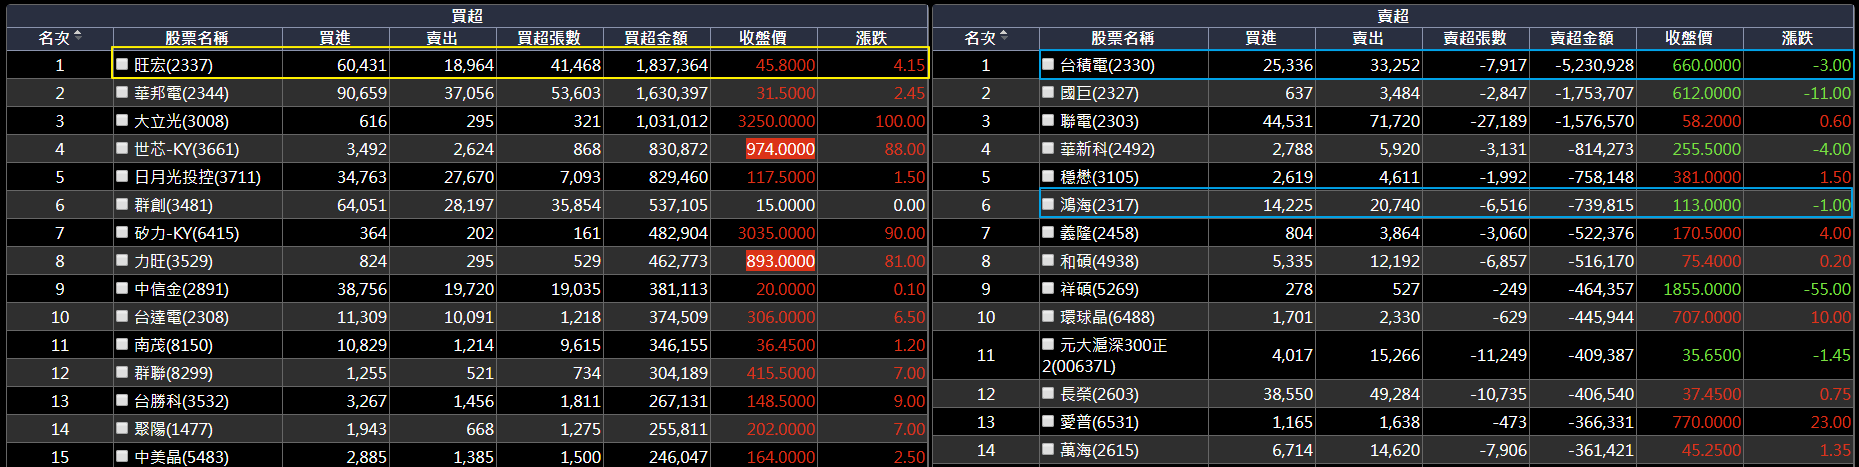Open stock 群聯(8299)
The width and height of the screenshot is (1859, 467).
174,373
